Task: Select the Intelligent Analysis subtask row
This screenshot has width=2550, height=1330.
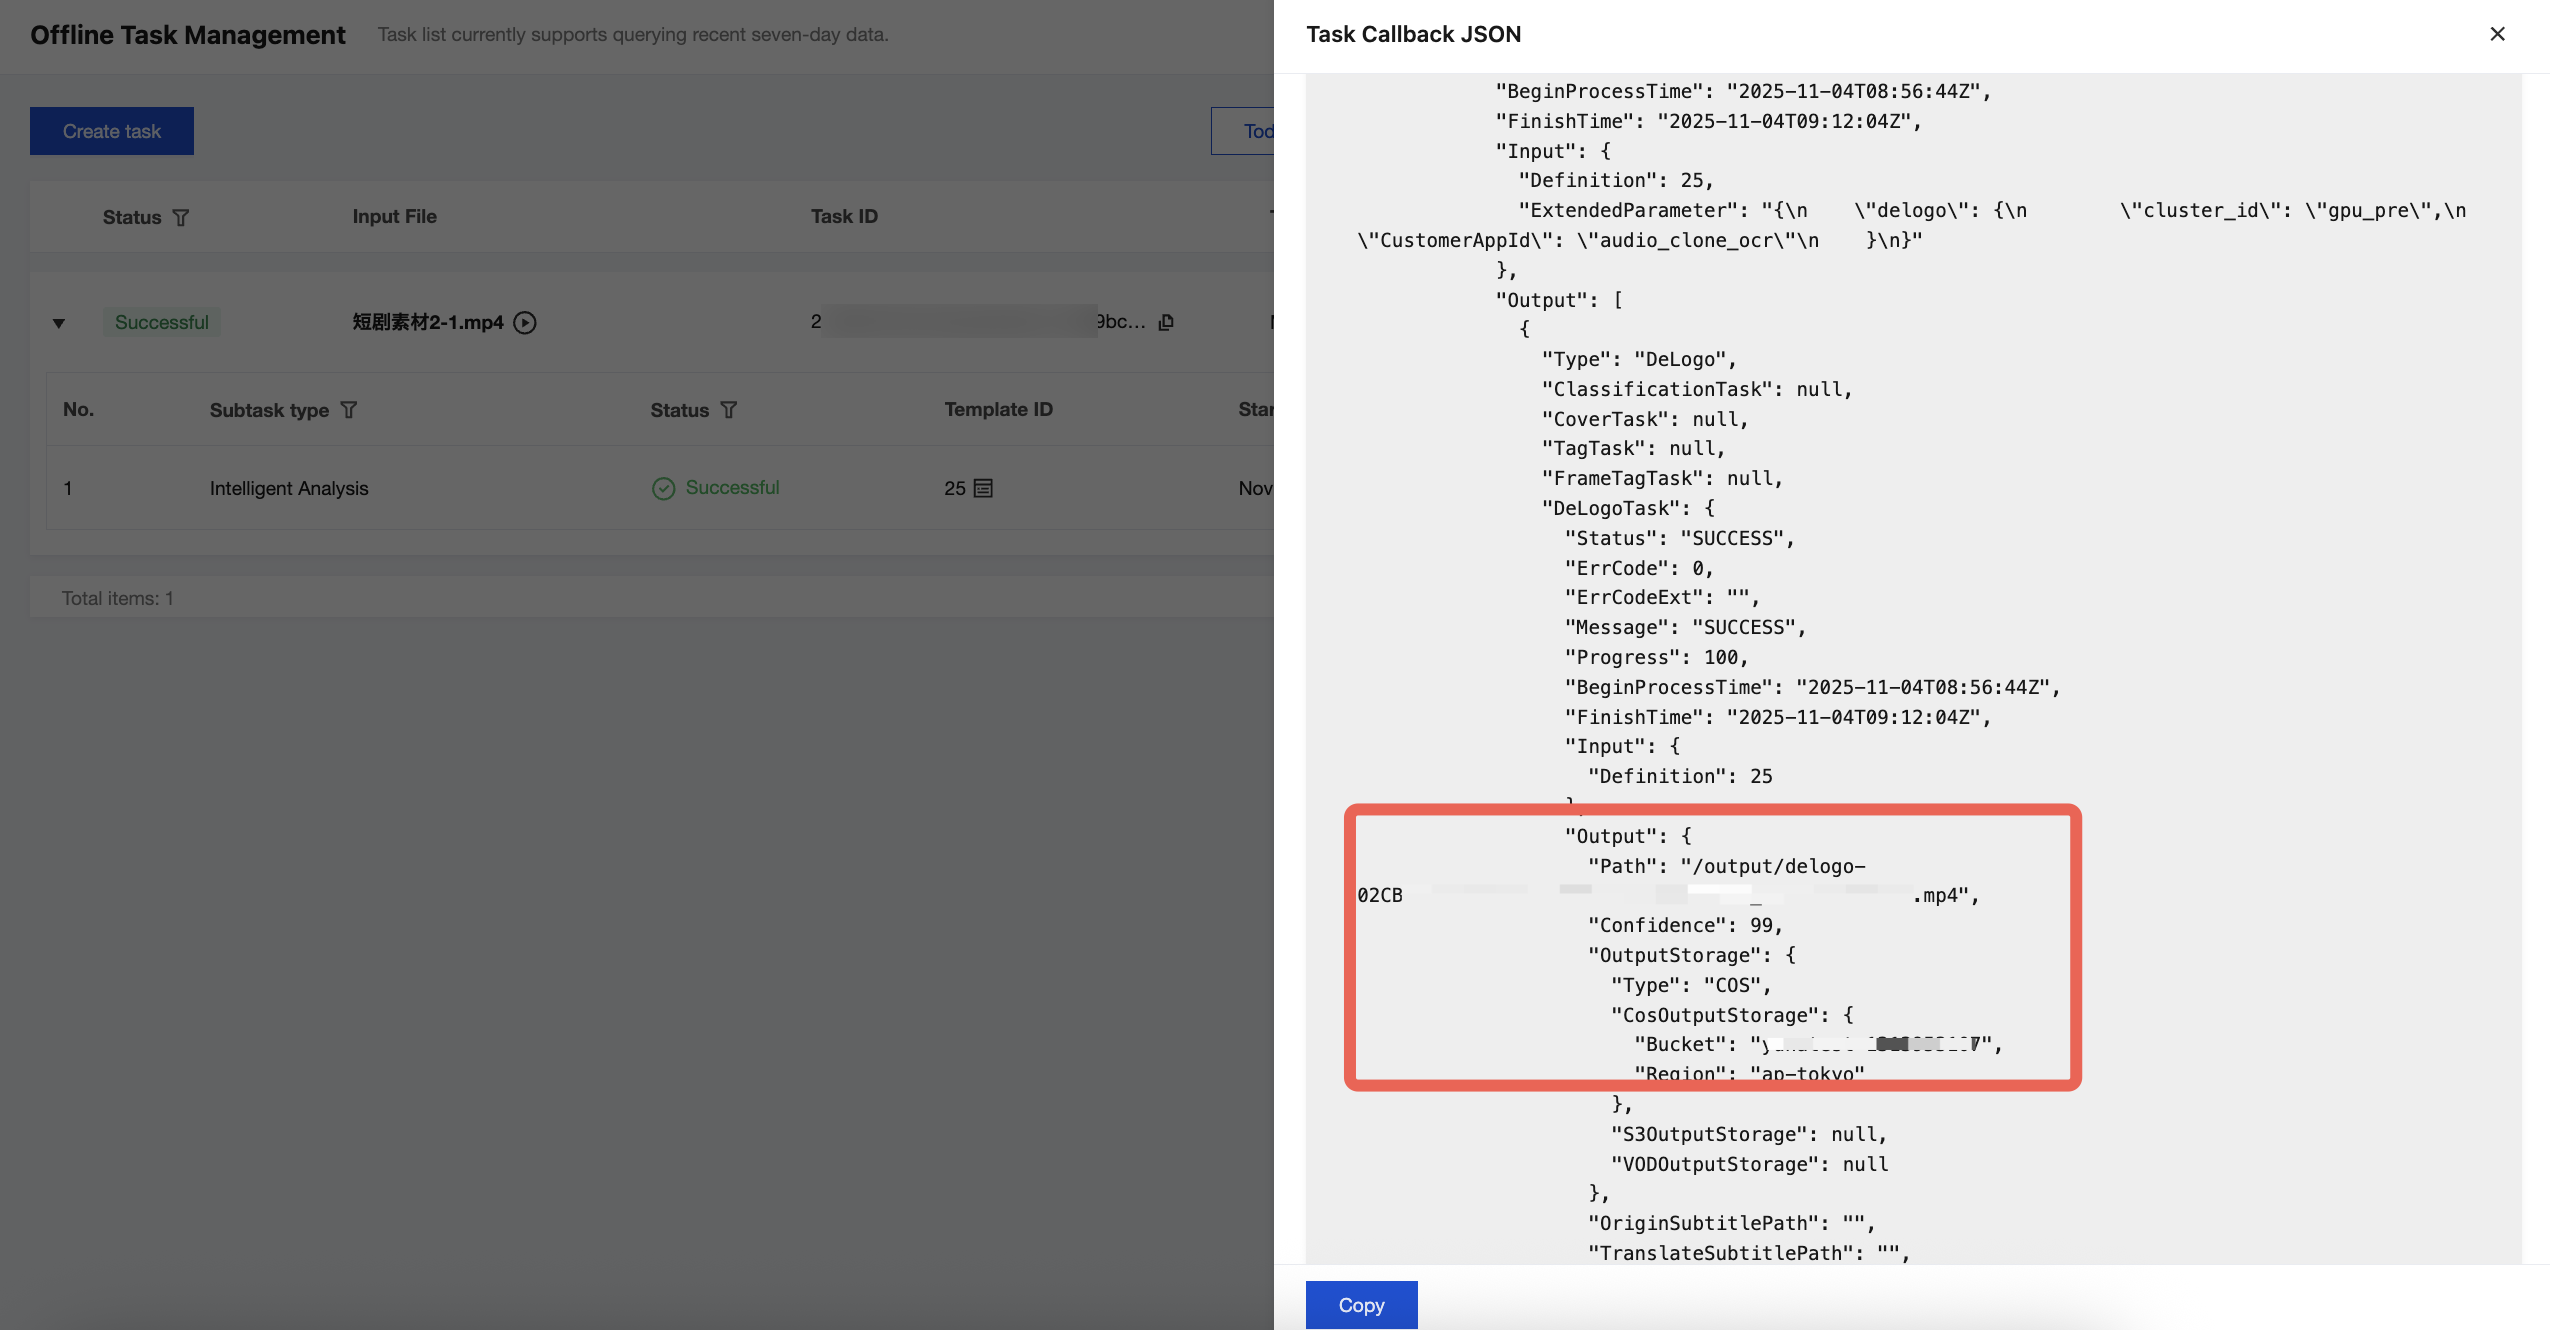Action: click(289, 488)
